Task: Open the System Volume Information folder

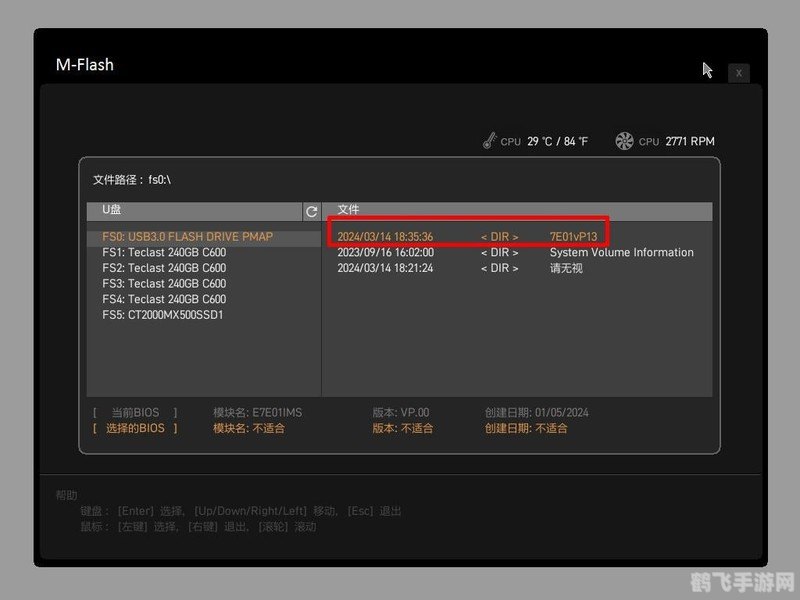Action: point(621,253)
